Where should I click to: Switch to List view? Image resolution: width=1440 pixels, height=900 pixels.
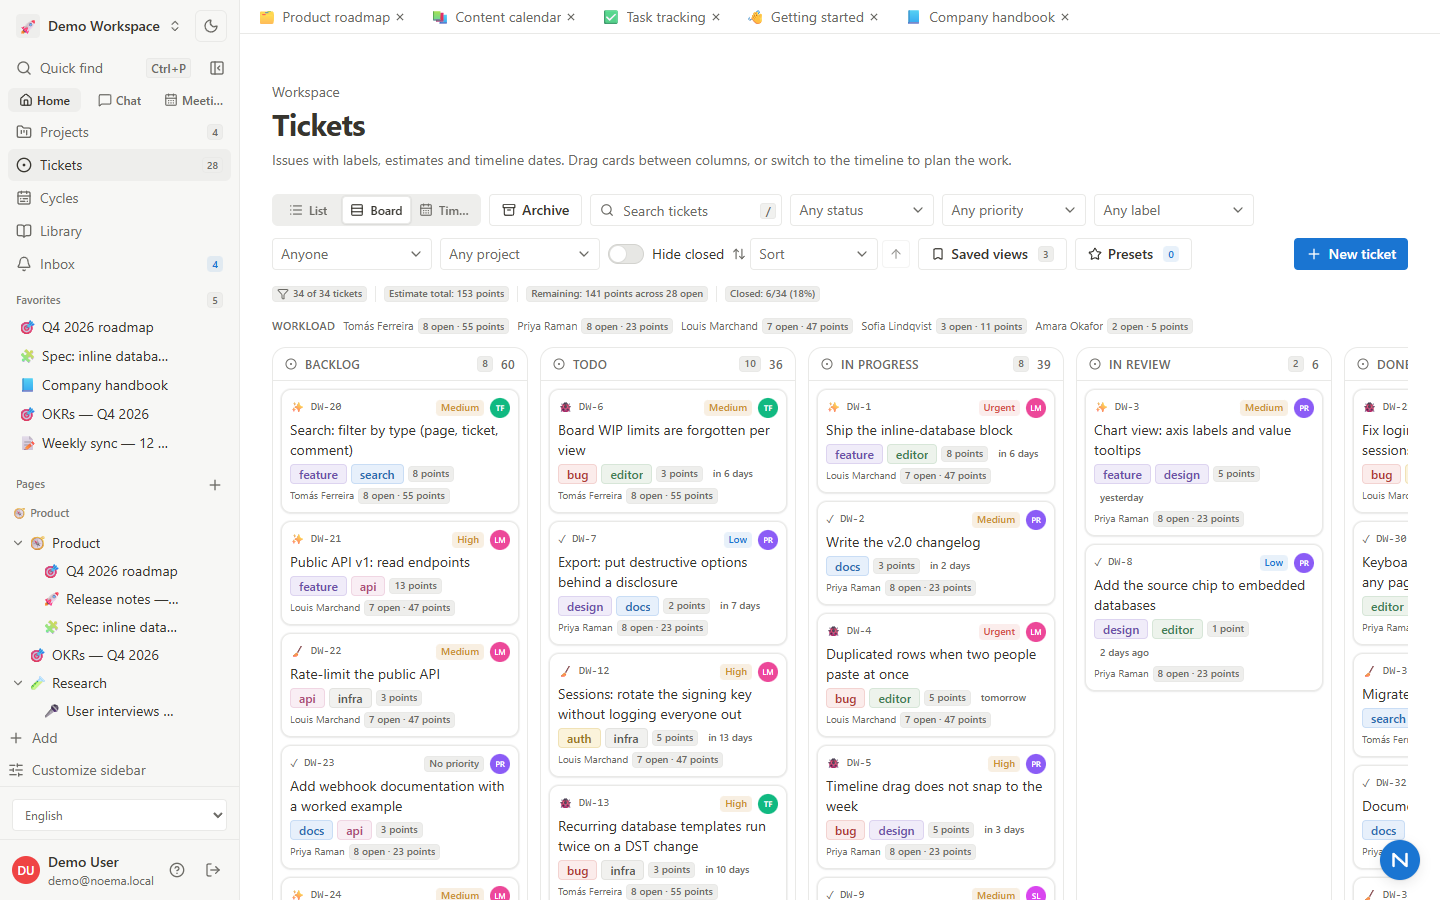pyautogui.click(x=309, y=210)
